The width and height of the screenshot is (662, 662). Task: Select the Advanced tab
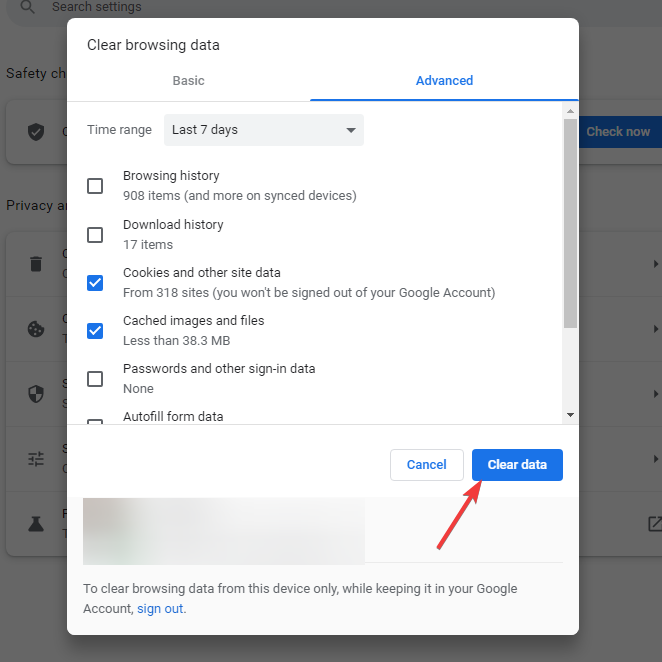444,81
